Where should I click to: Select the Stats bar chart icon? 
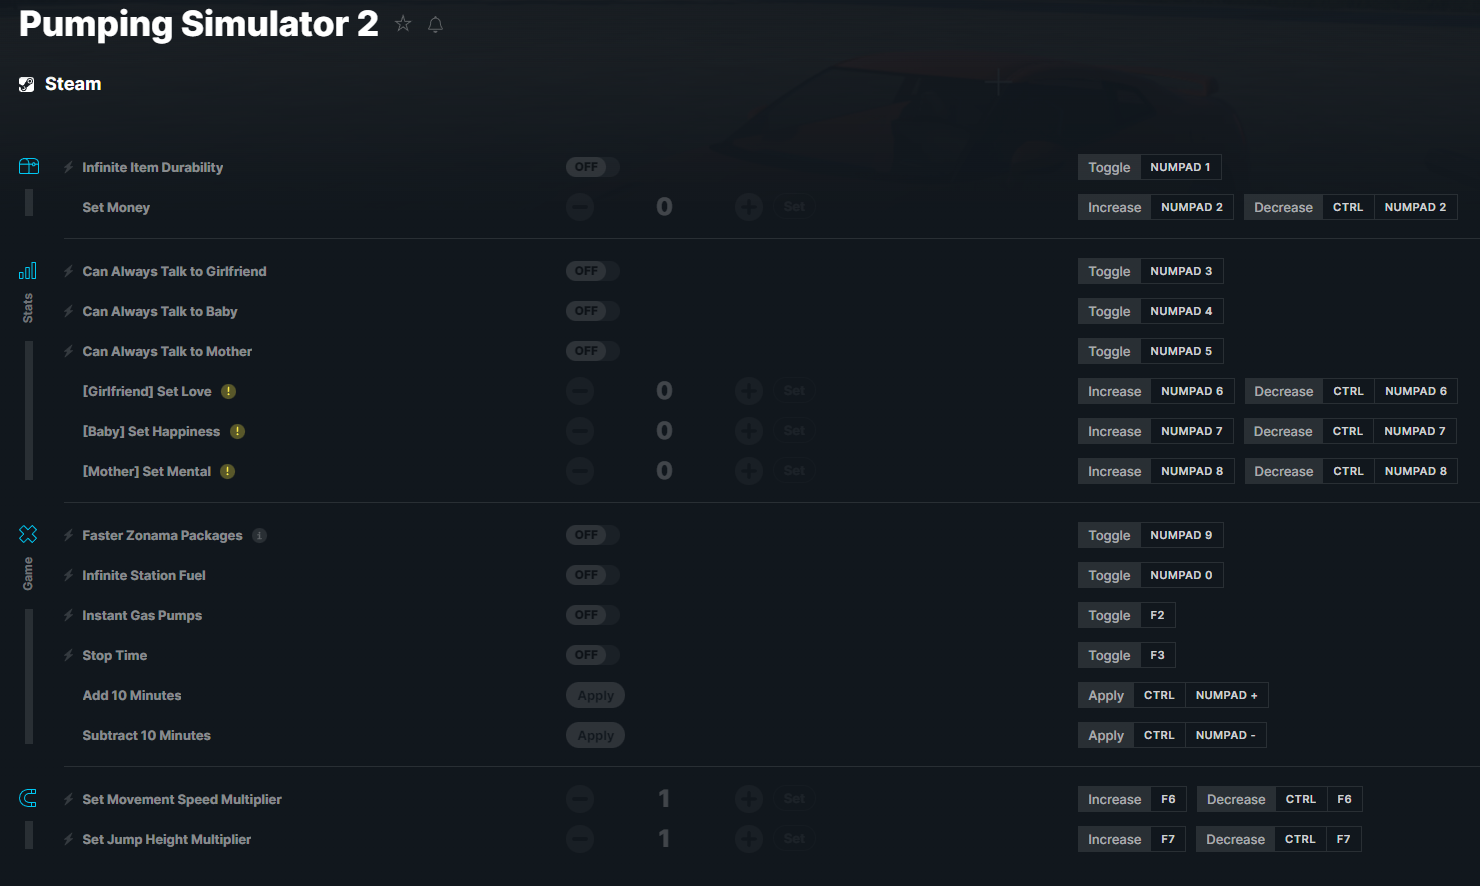point(28,271)
